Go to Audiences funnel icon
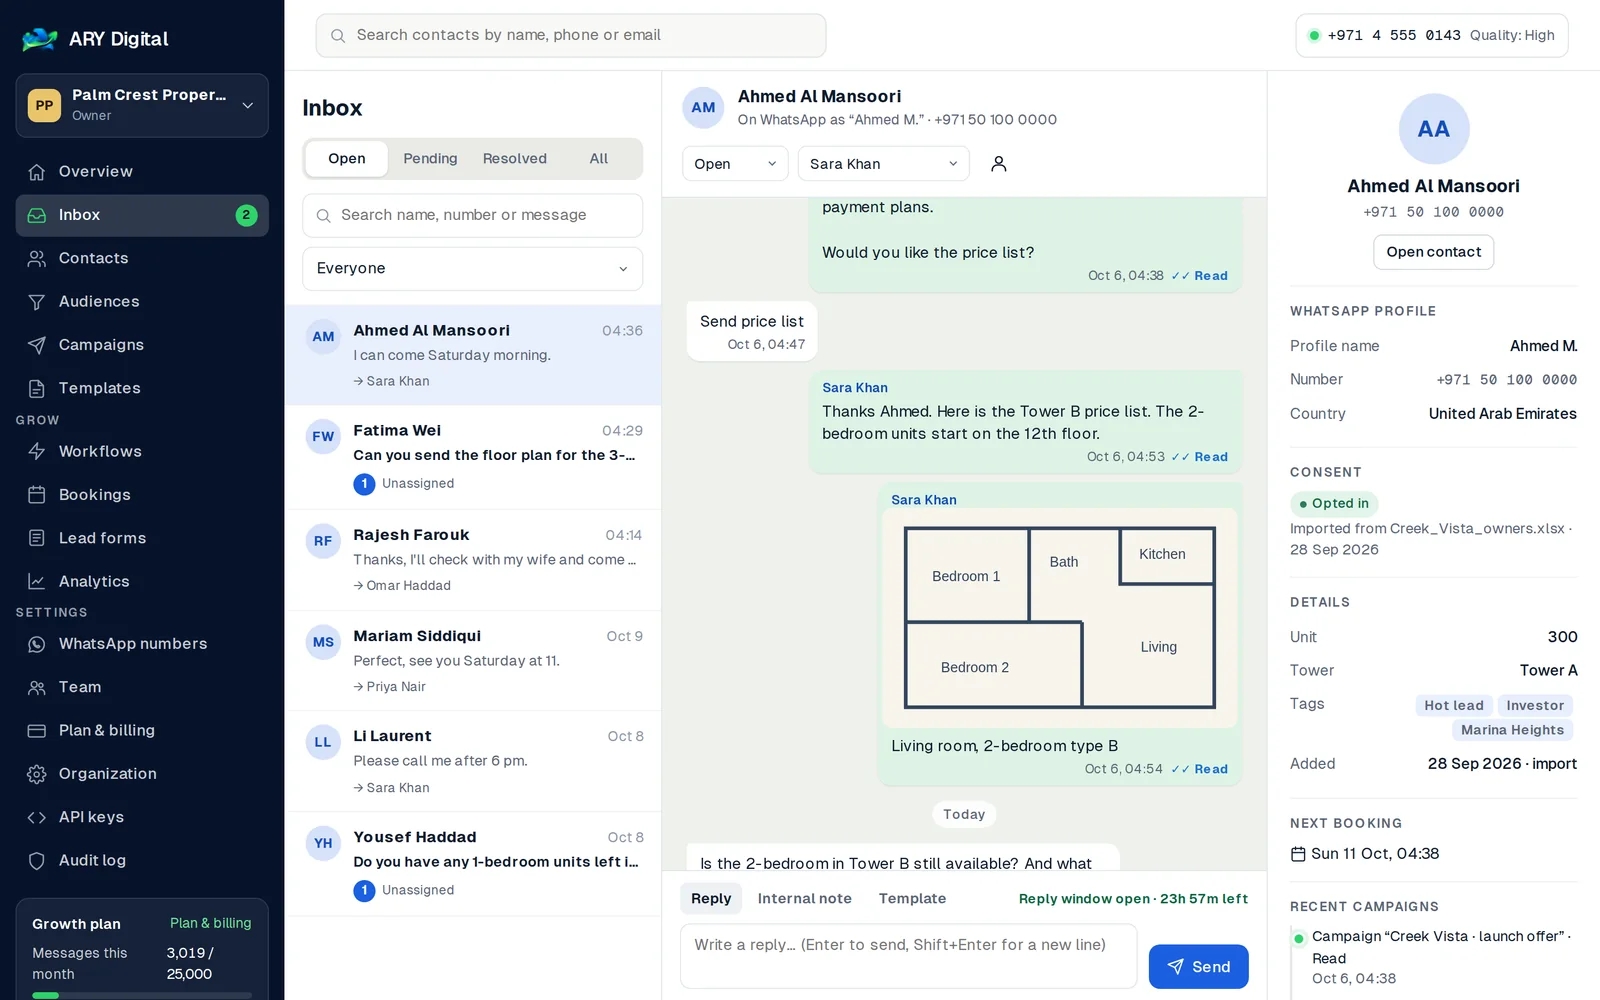 pyautogui.click(x=37, y=302)
